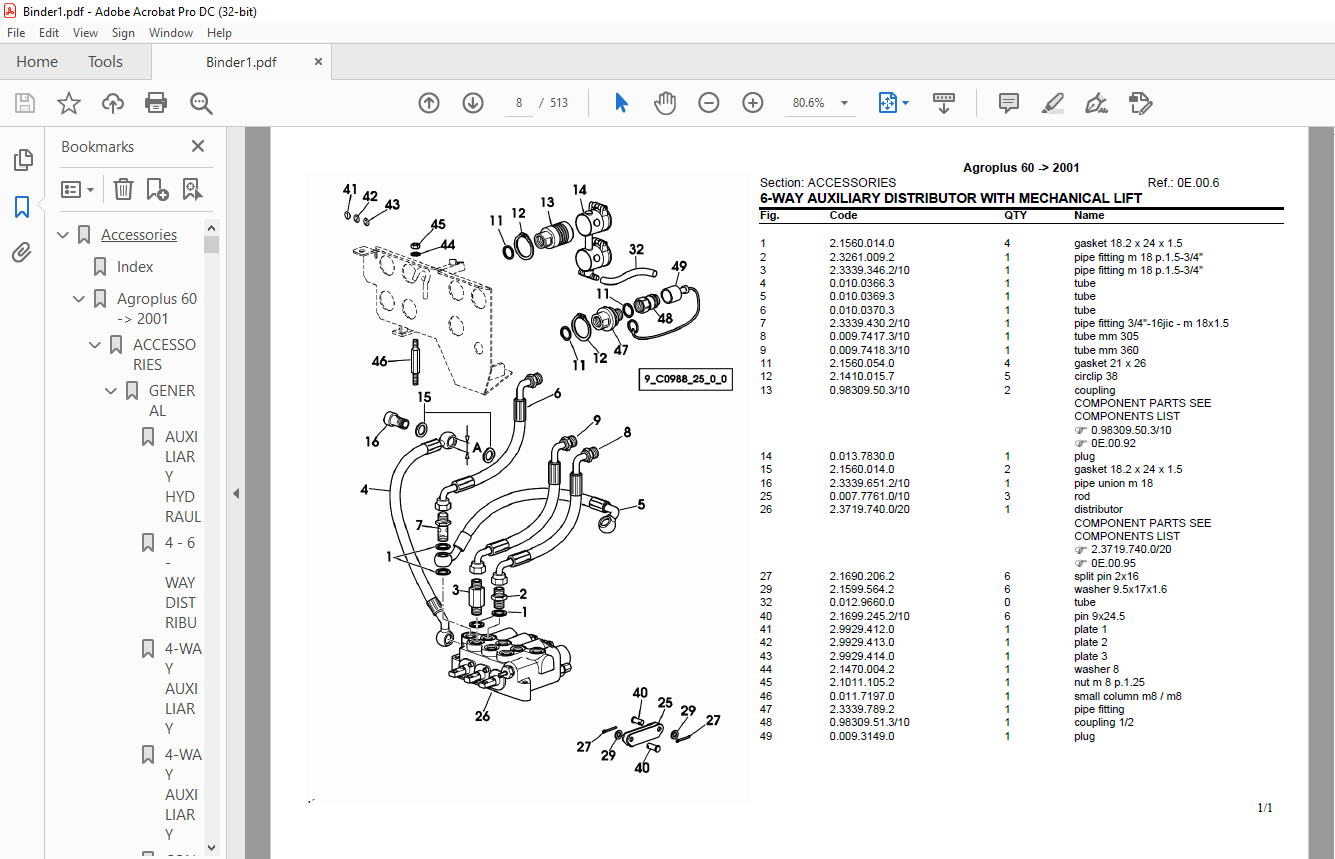Delete selected bookmark trash icon

click(123, 189)
